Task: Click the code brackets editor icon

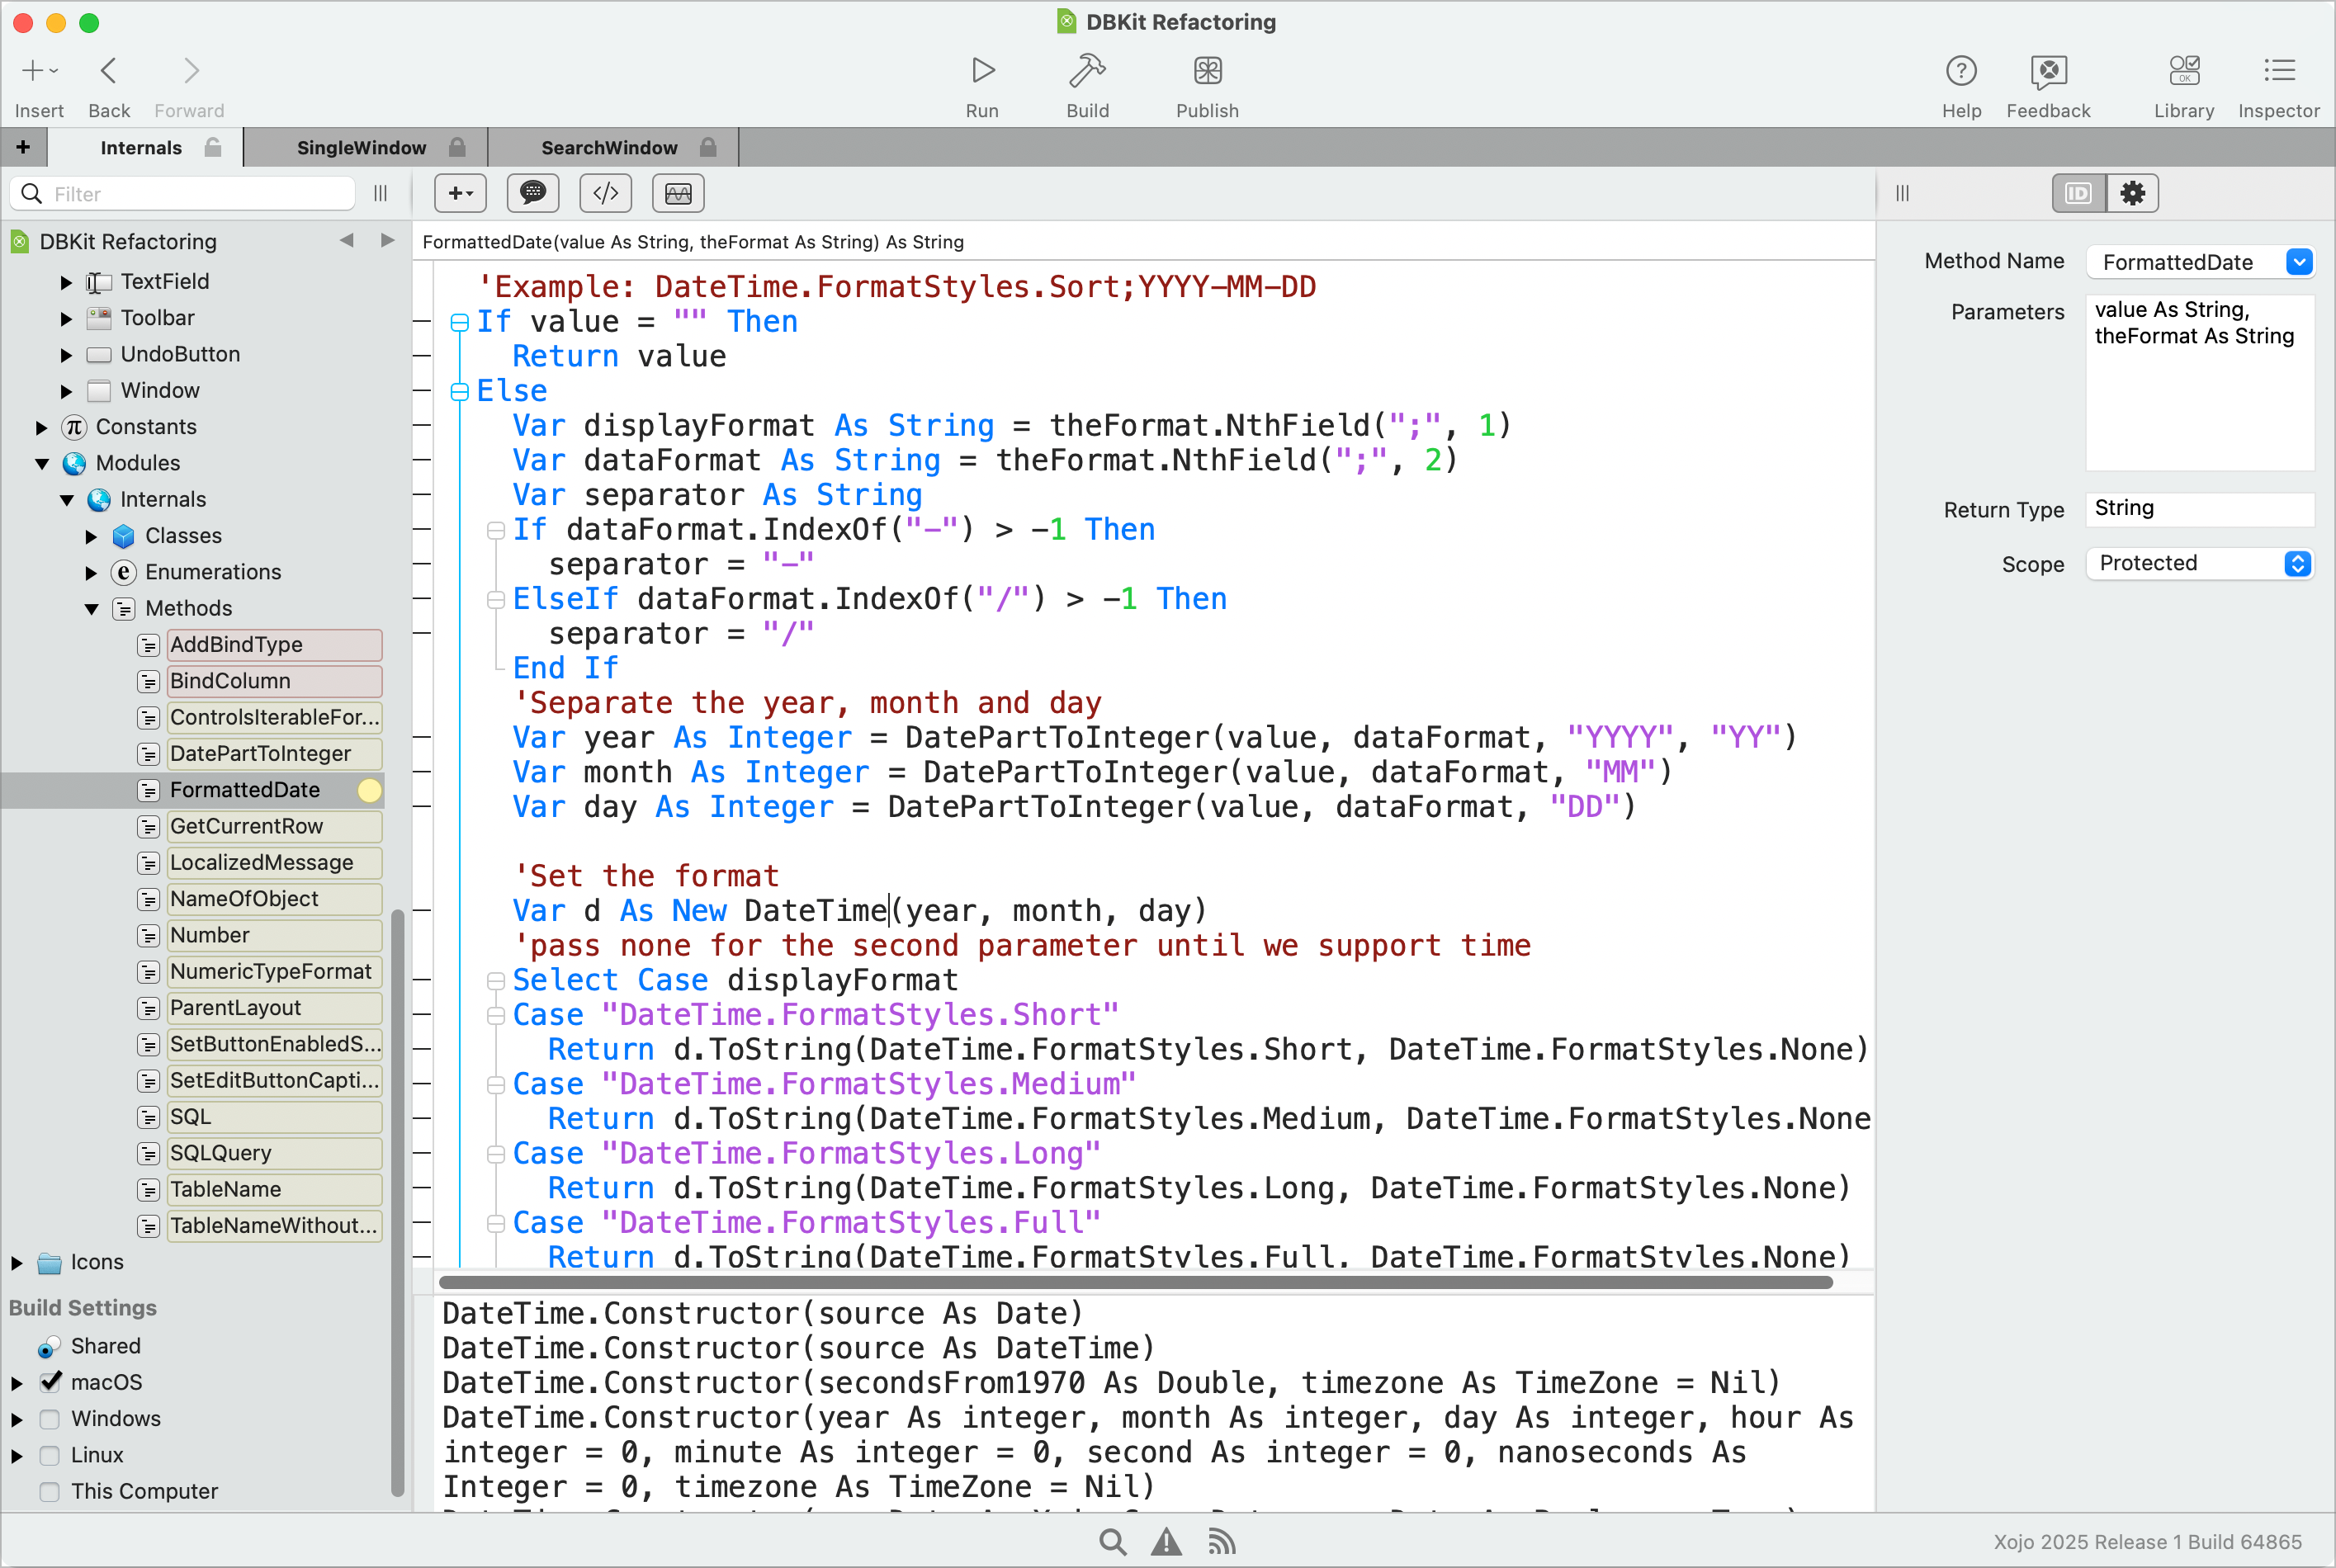Action: [x=606, y=193]
